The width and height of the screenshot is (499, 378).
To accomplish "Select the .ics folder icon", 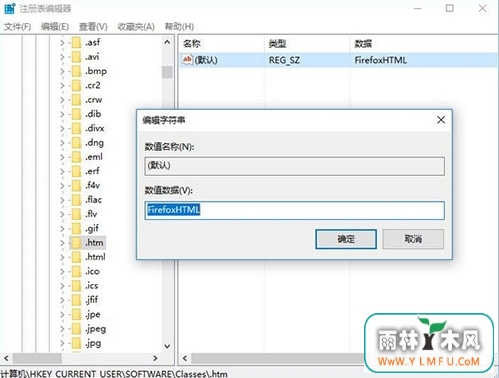I will [76, 286].
